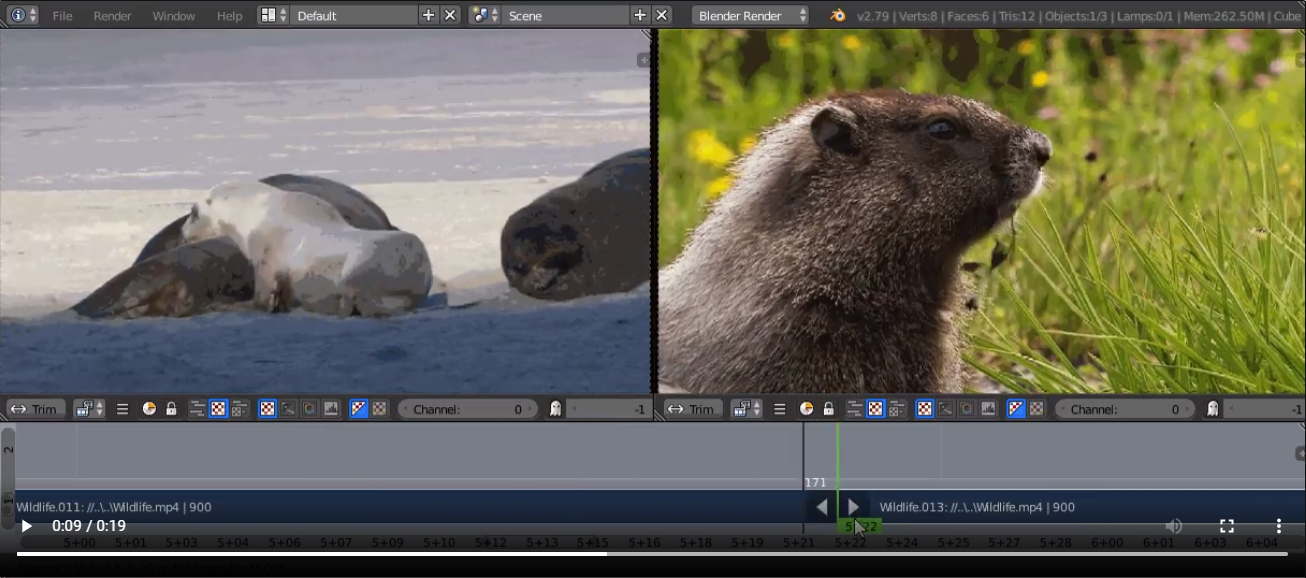Select Chroma Vectorscope display in the seals preview header
This screenshot has width=1306, height=578.
point(309,409)
